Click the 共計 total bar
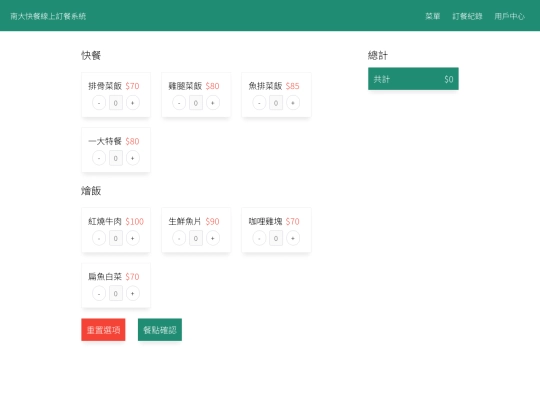Image resolution: width=540 pixels, height=405 pixels. tap(413, 79)
